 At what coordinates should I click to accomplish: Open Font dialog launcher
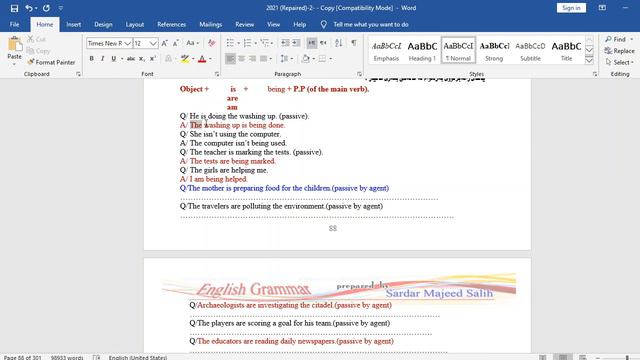coord(217,74)
